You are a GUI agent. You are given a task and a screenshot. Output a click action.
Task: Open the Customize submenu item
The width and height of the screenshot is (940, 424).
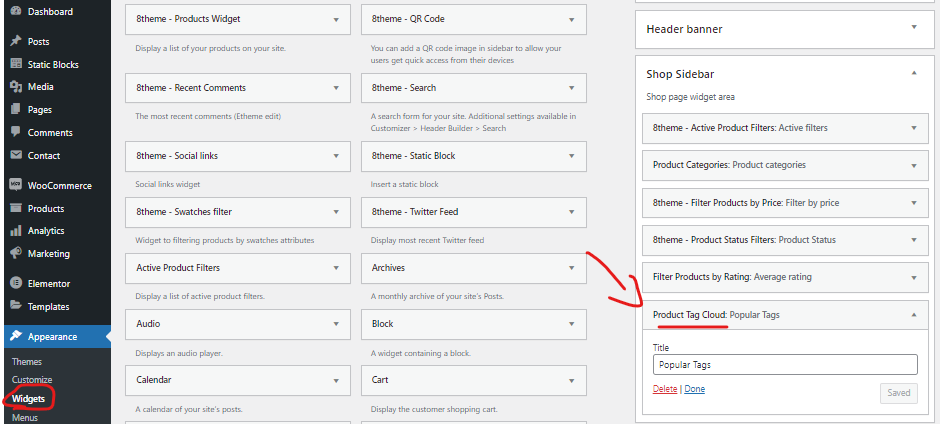point(32,380)
